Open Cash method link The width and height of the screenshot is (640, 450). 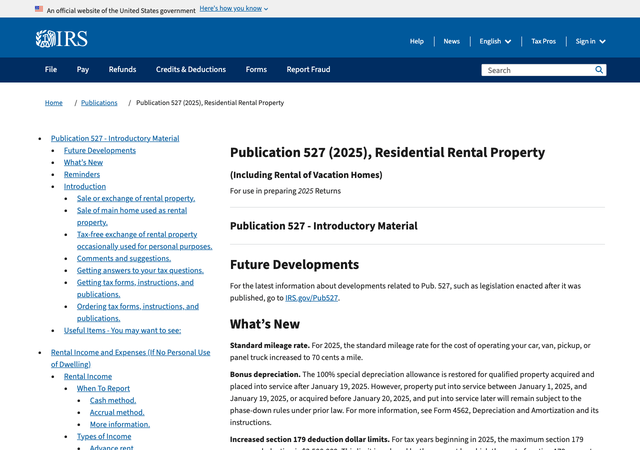113,400
